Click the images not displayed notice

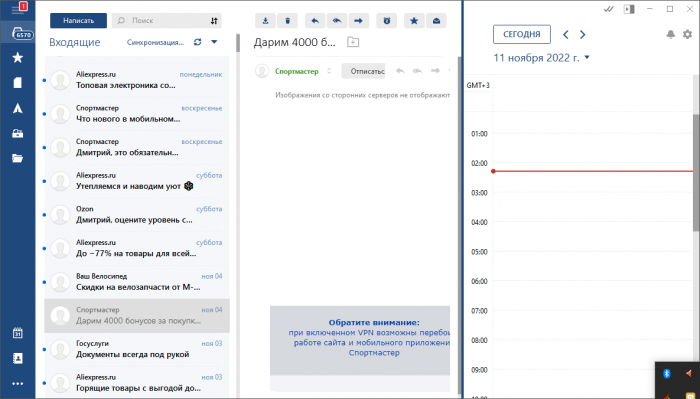click(362, 95)
